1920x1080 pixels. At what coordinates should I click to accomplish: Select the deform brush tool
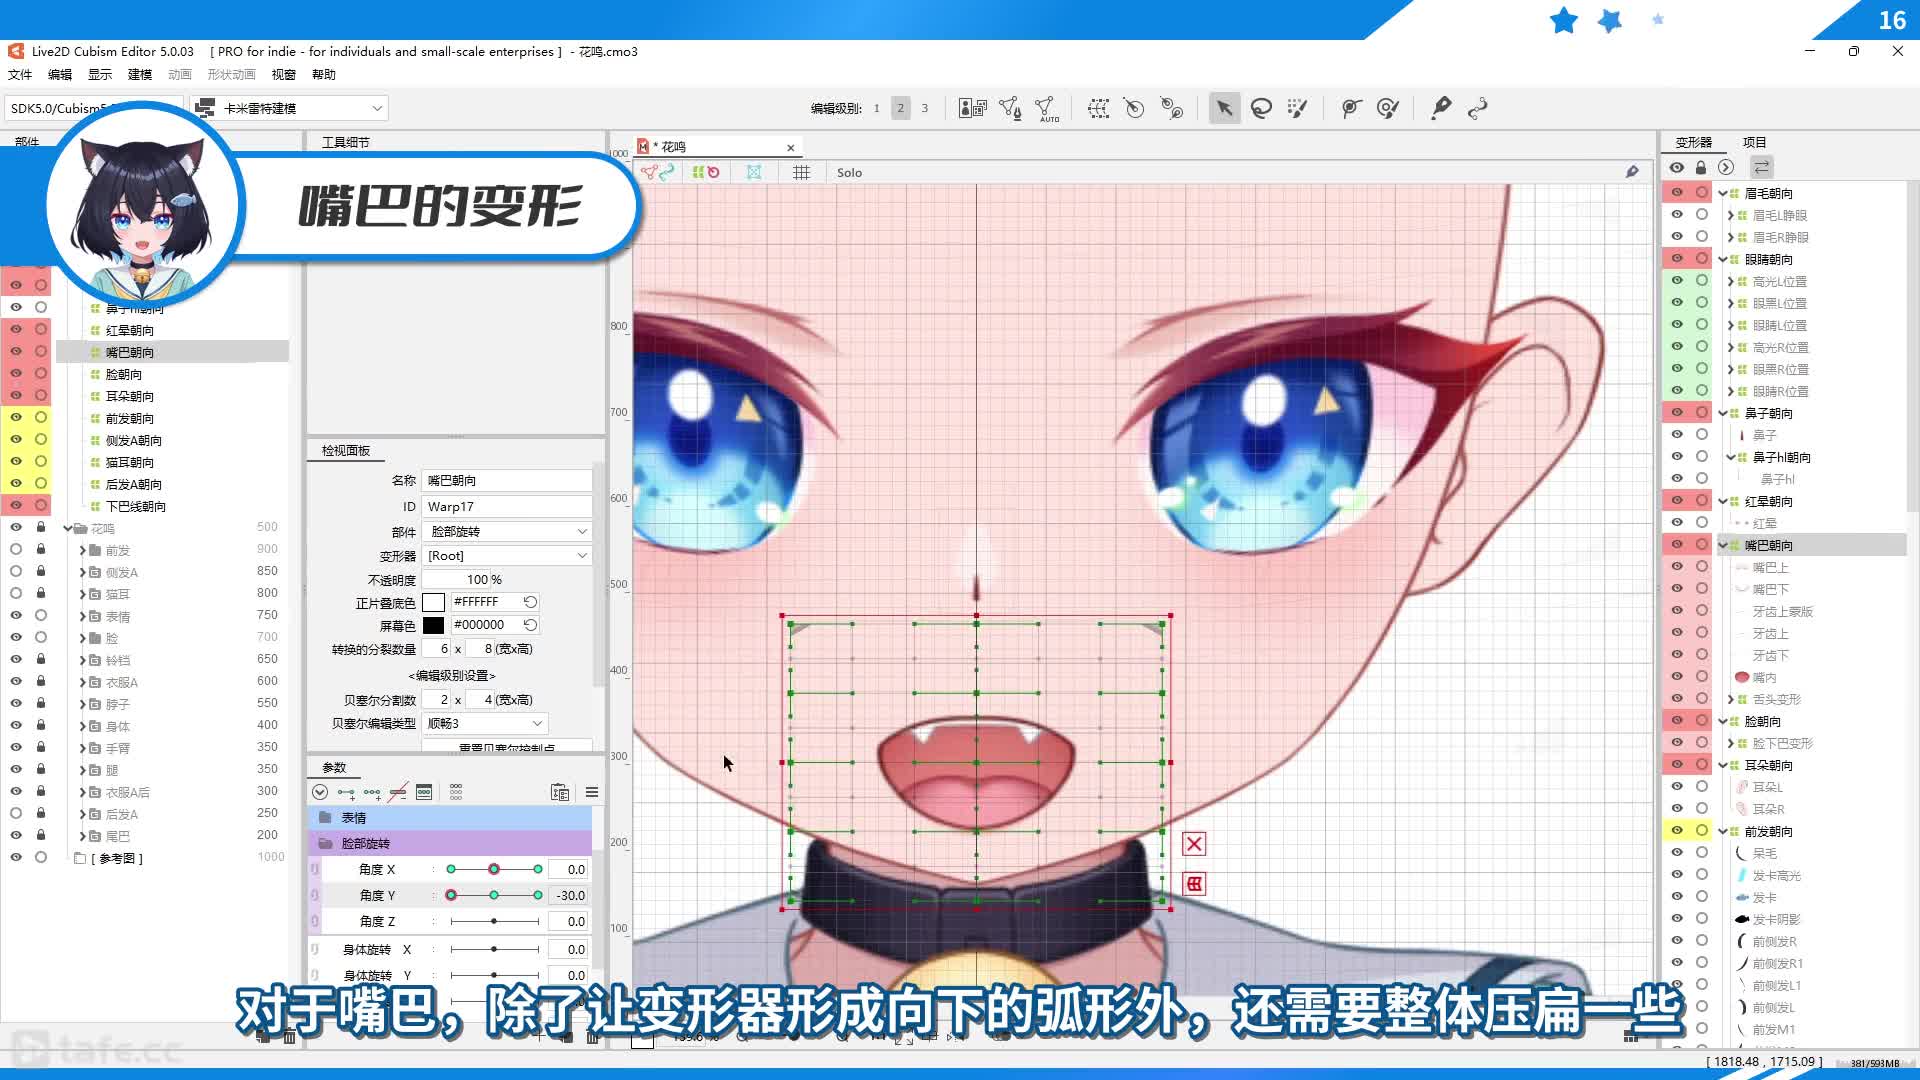1351,108
